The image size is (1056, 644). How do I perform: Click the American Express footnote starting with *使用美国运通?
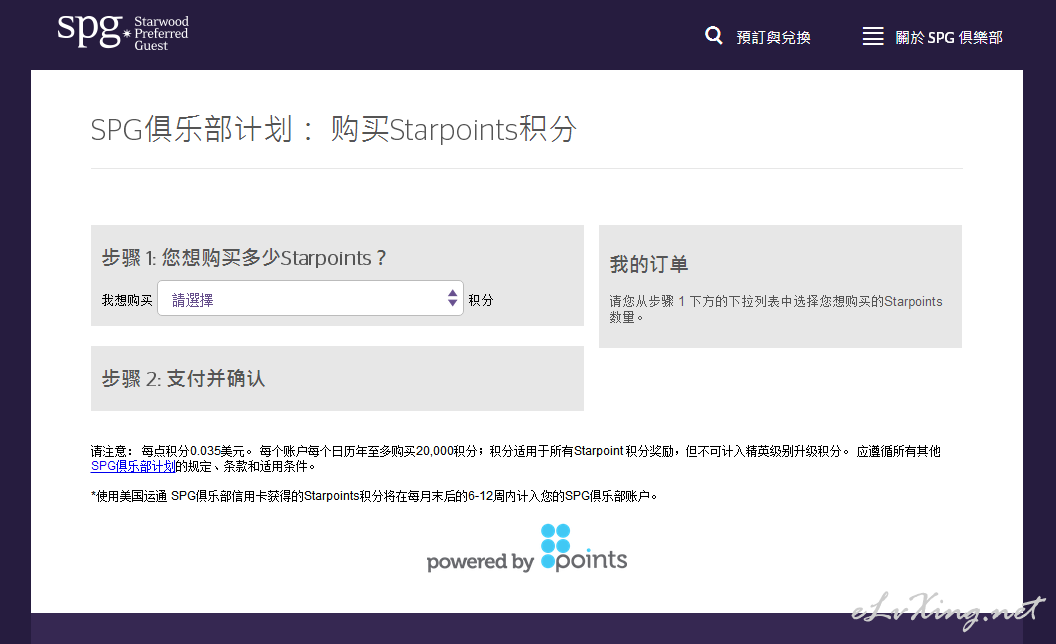click(x=374, y=496)
